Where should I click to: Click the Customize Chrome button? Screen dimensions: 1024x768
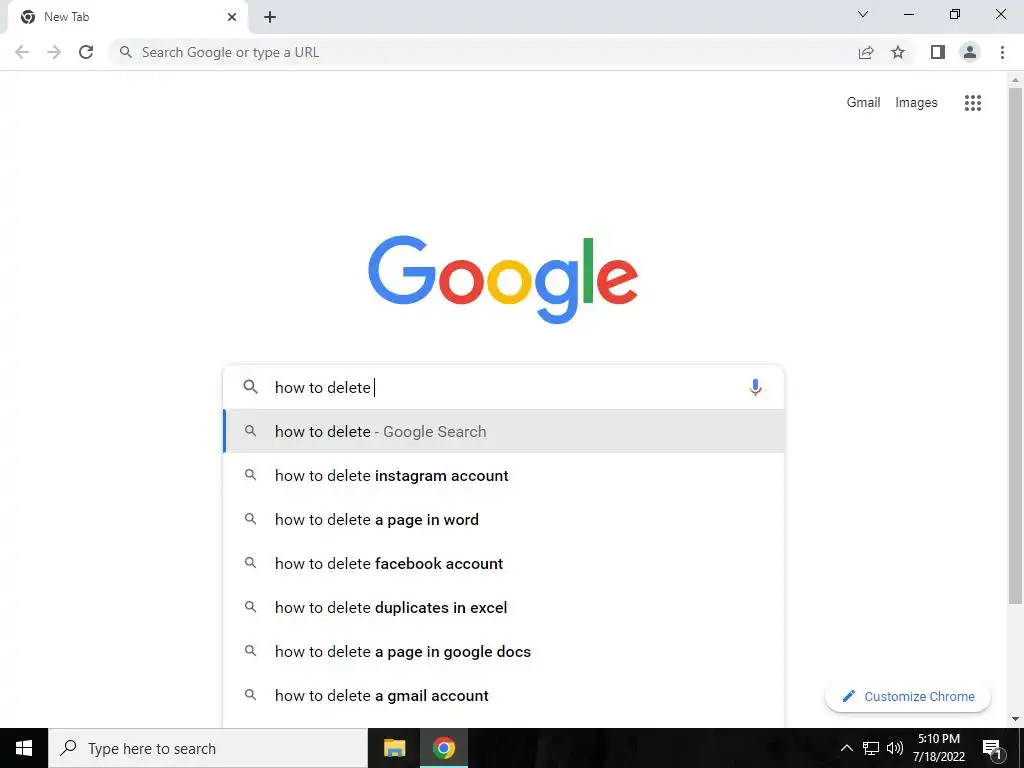908,696
